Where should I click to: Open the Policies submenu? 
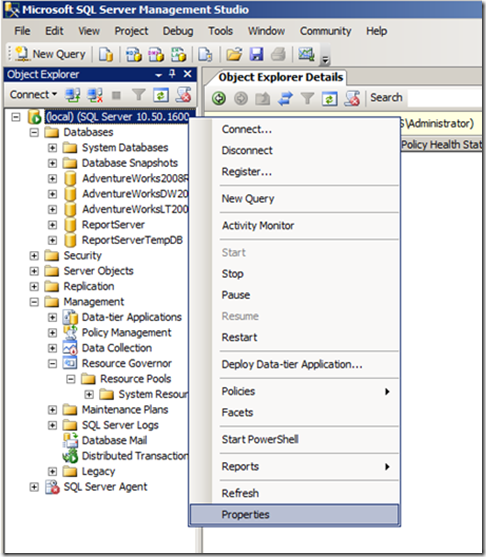[x=294, y=391]
